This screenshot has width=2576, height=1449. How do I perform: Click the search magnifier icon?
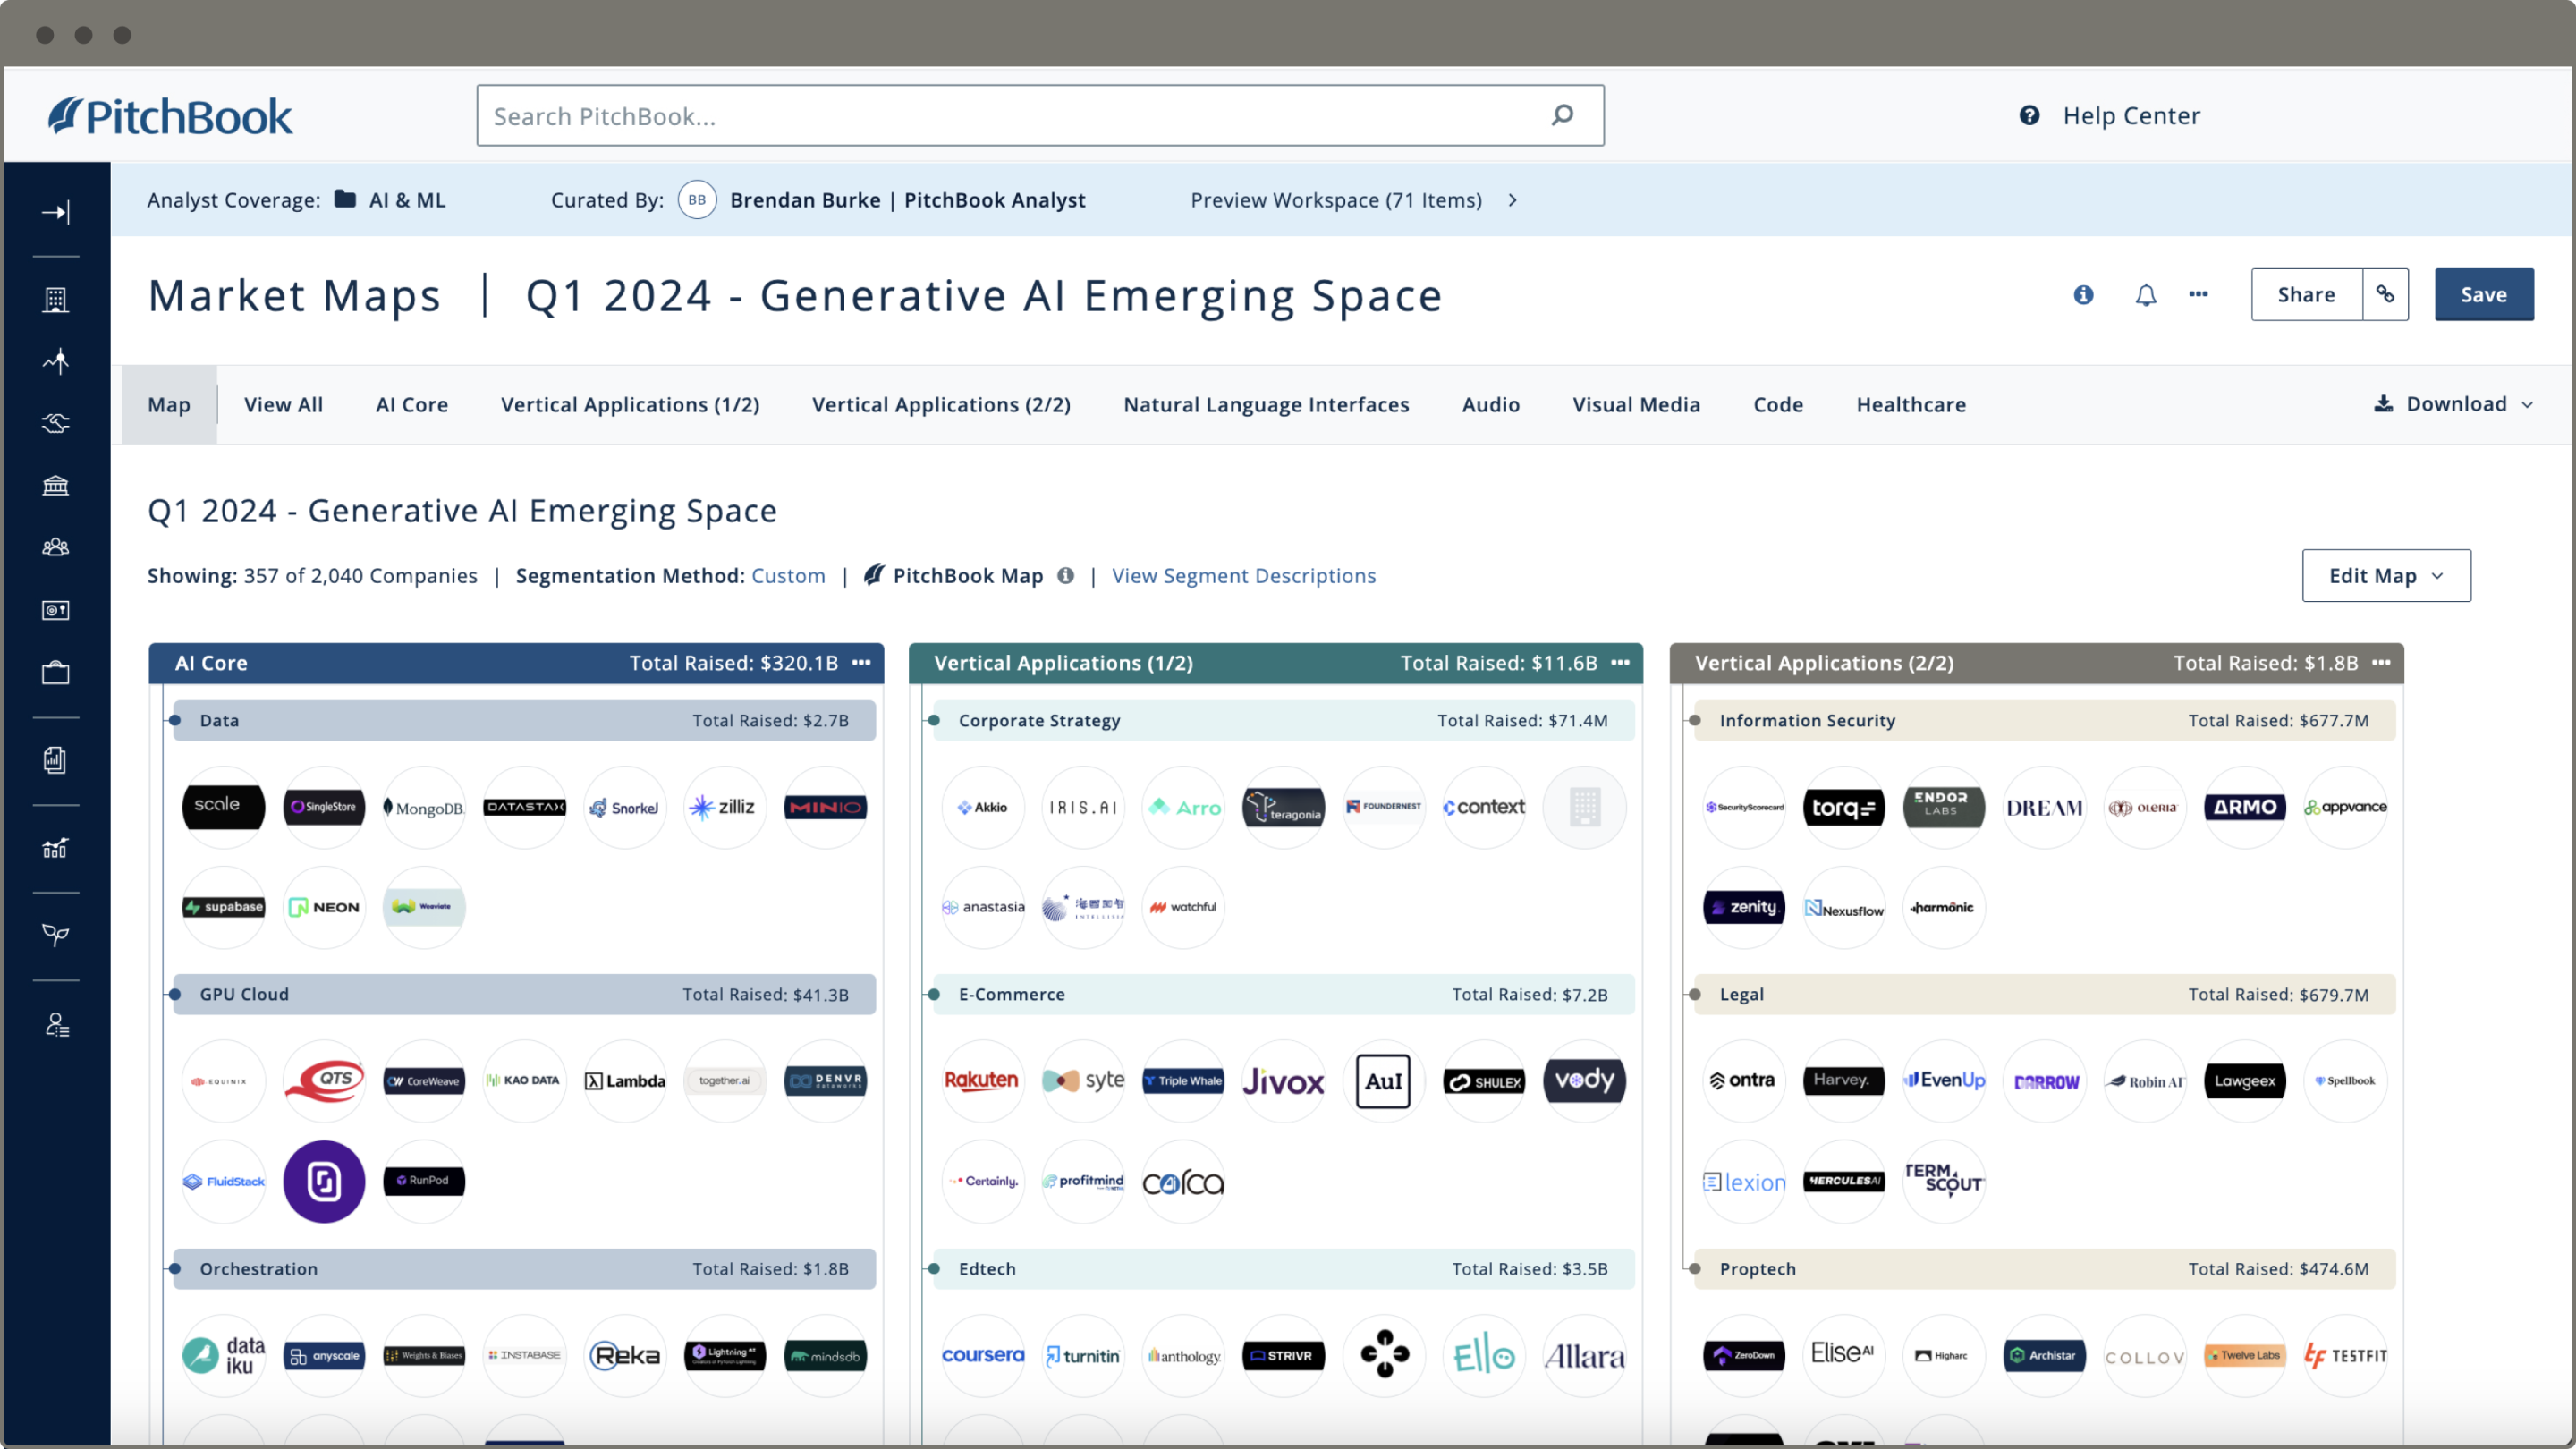pyautogui.click(x=1562, y=116)
